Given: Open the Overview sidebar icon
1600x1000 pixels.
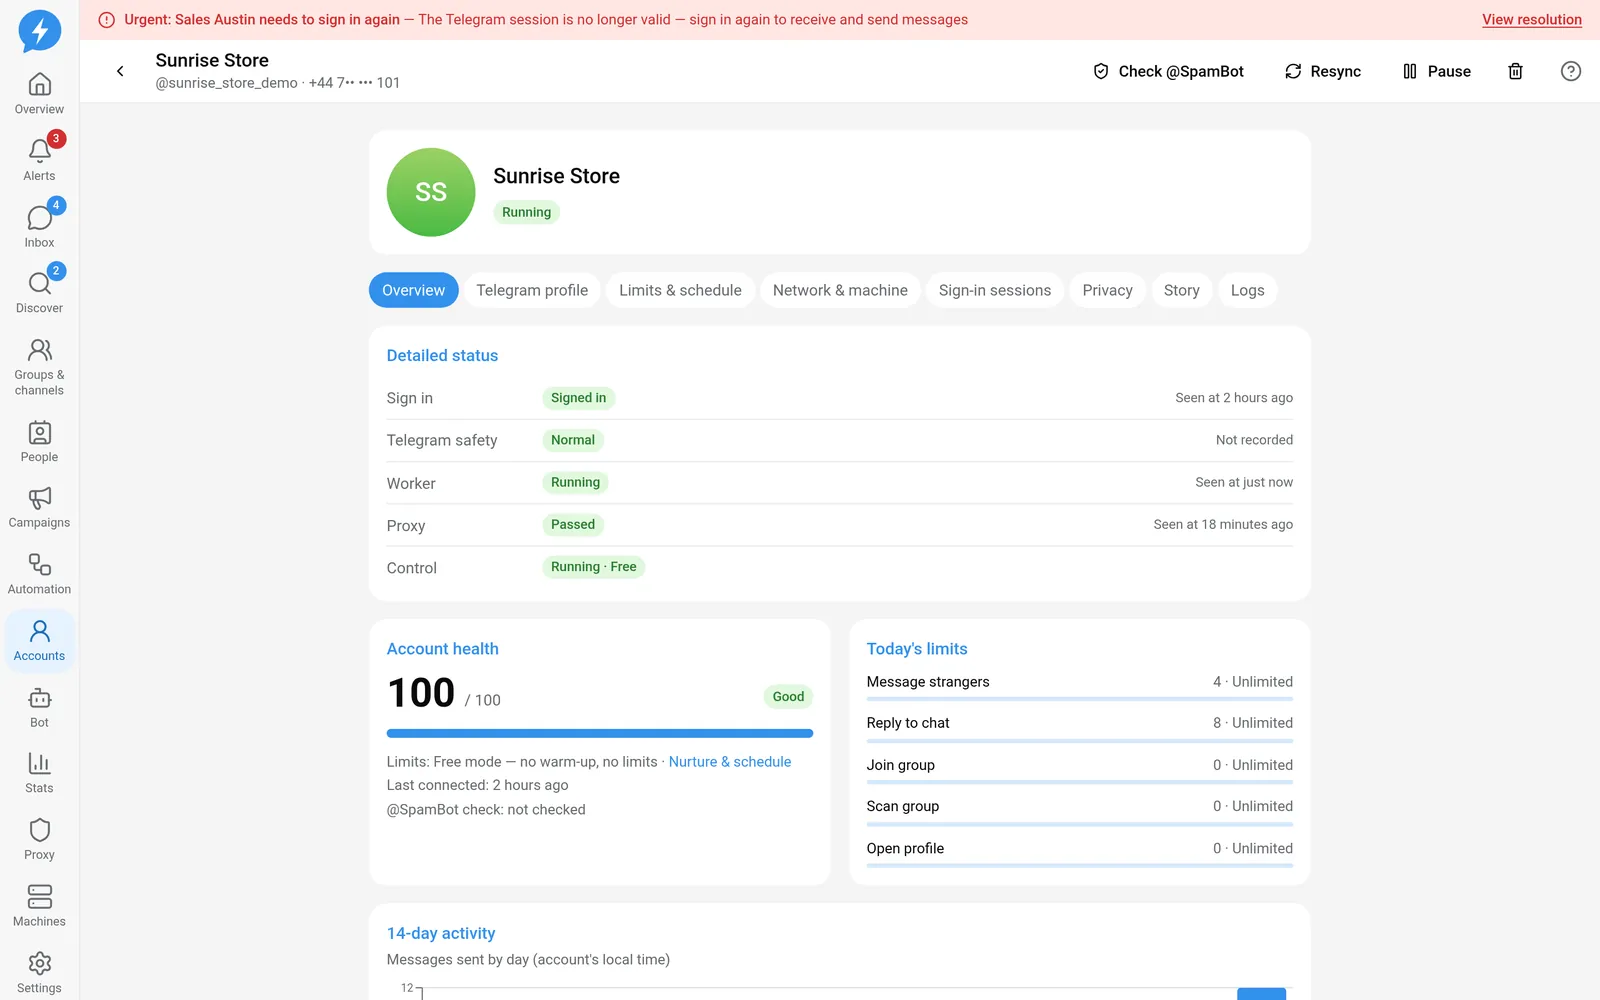Looking at the screenshot, I should pos(39,94).
